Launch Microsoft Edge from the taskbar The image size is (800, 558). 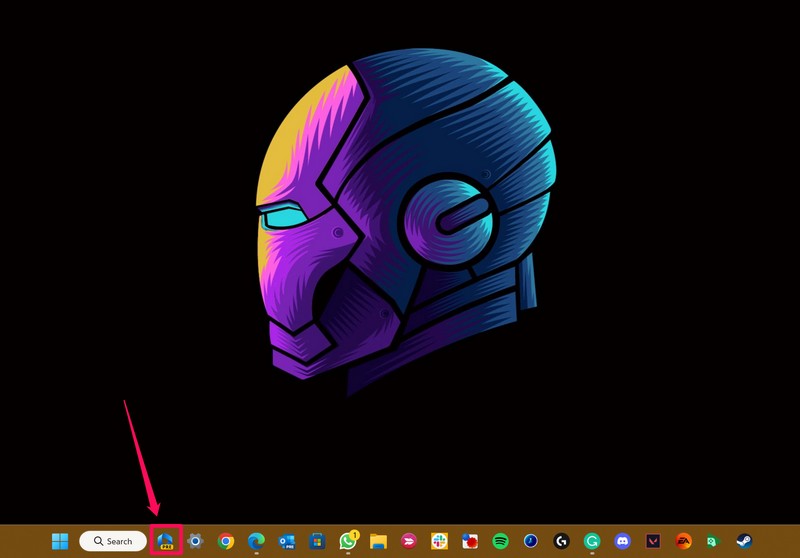[256, 541]
